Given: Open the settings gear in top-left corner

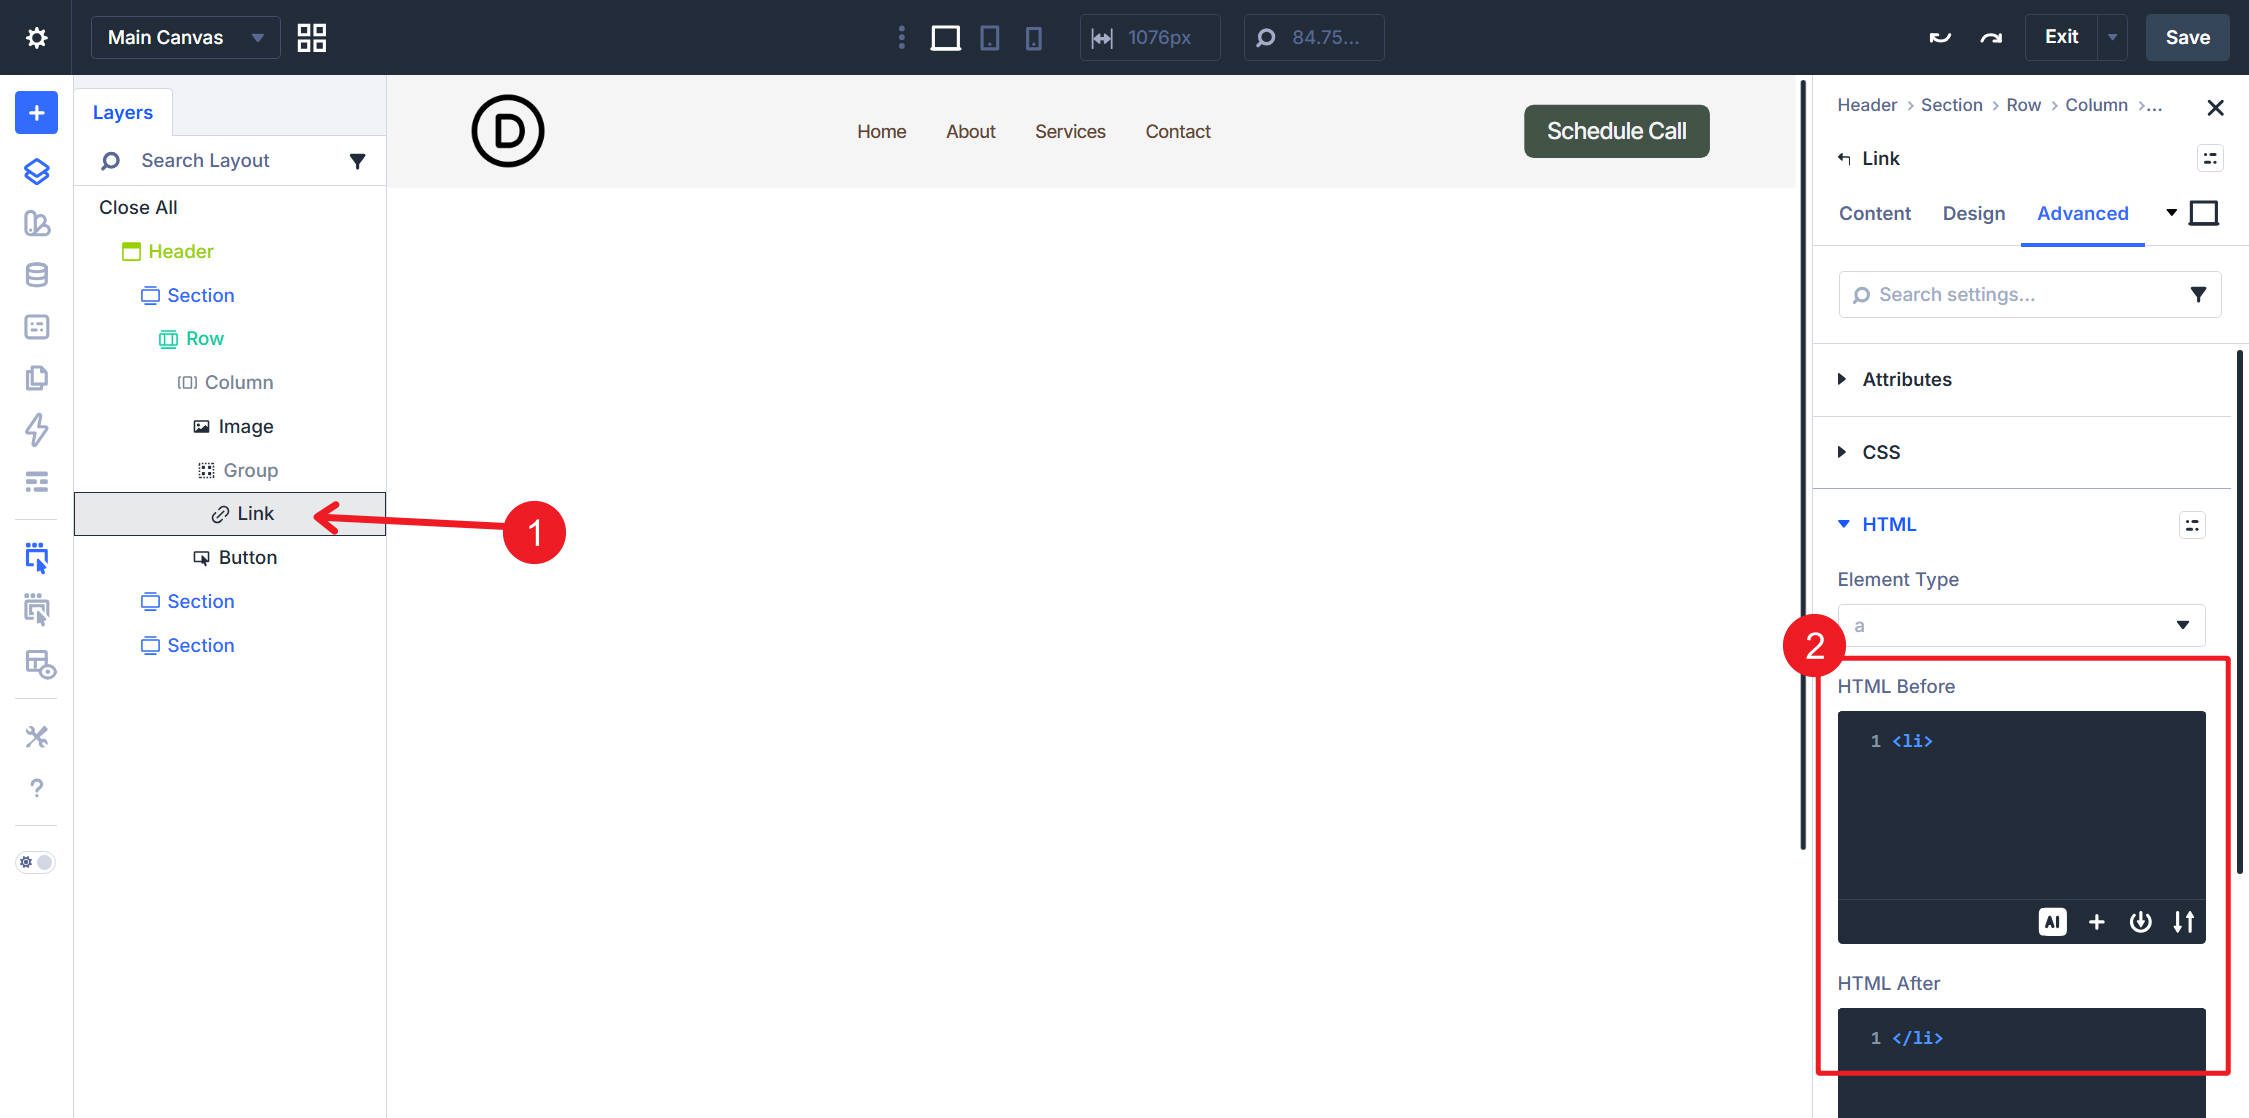Looking at the screenshot, I should click(37, 37).
